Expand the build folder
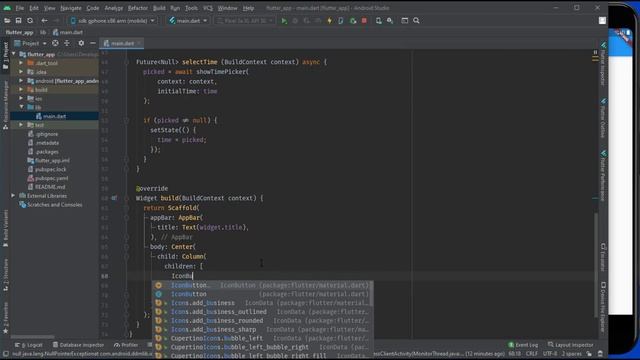 (x=21, y=89)
